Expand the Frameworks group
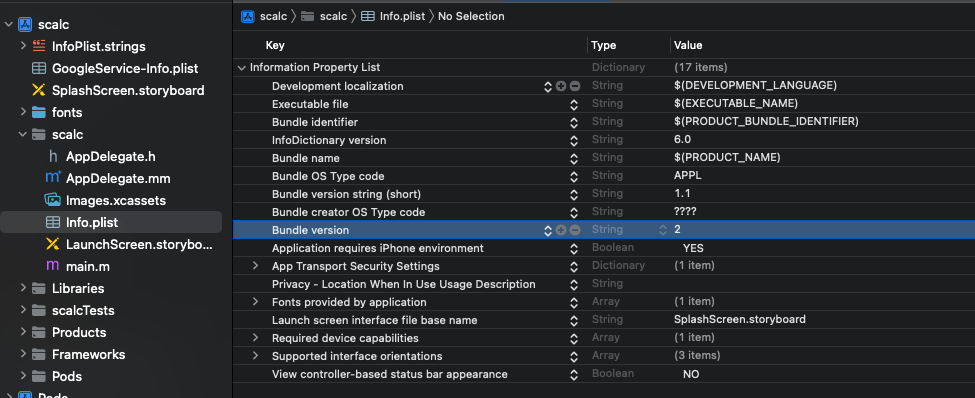The height and width of the screenshot is (398, 975). pos(23,354)
